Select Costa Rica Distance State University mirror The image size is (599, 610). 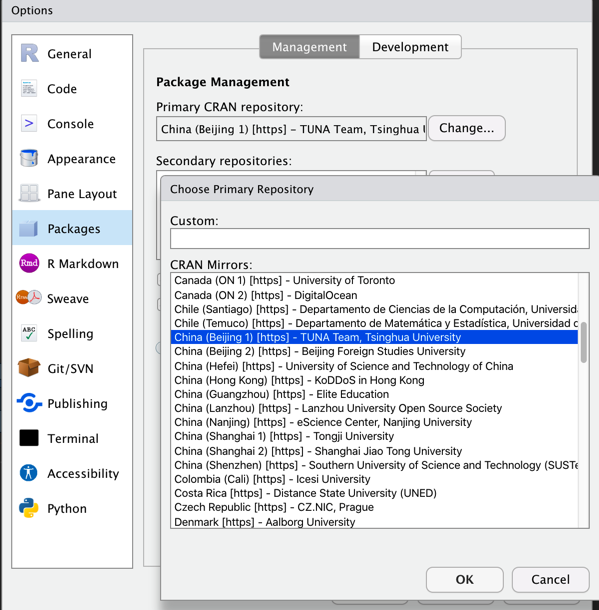coord(374,493)
